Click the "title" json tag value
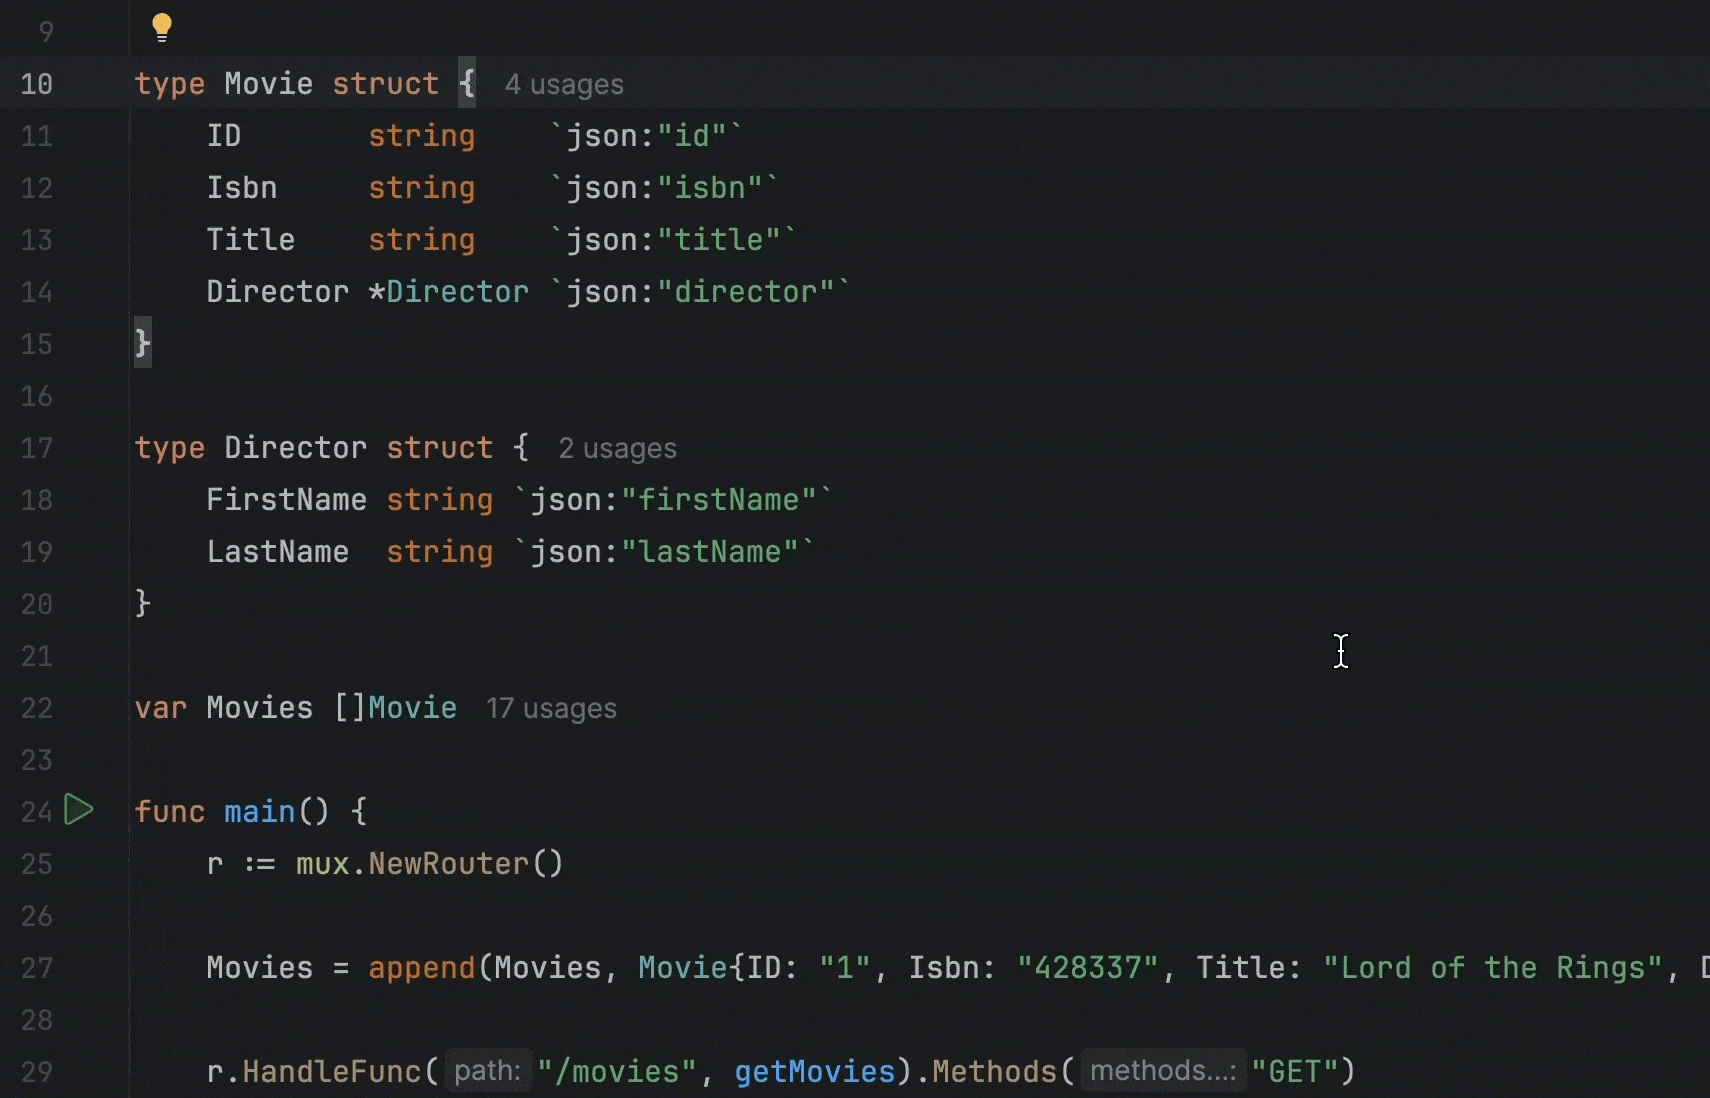 [719, 240]
